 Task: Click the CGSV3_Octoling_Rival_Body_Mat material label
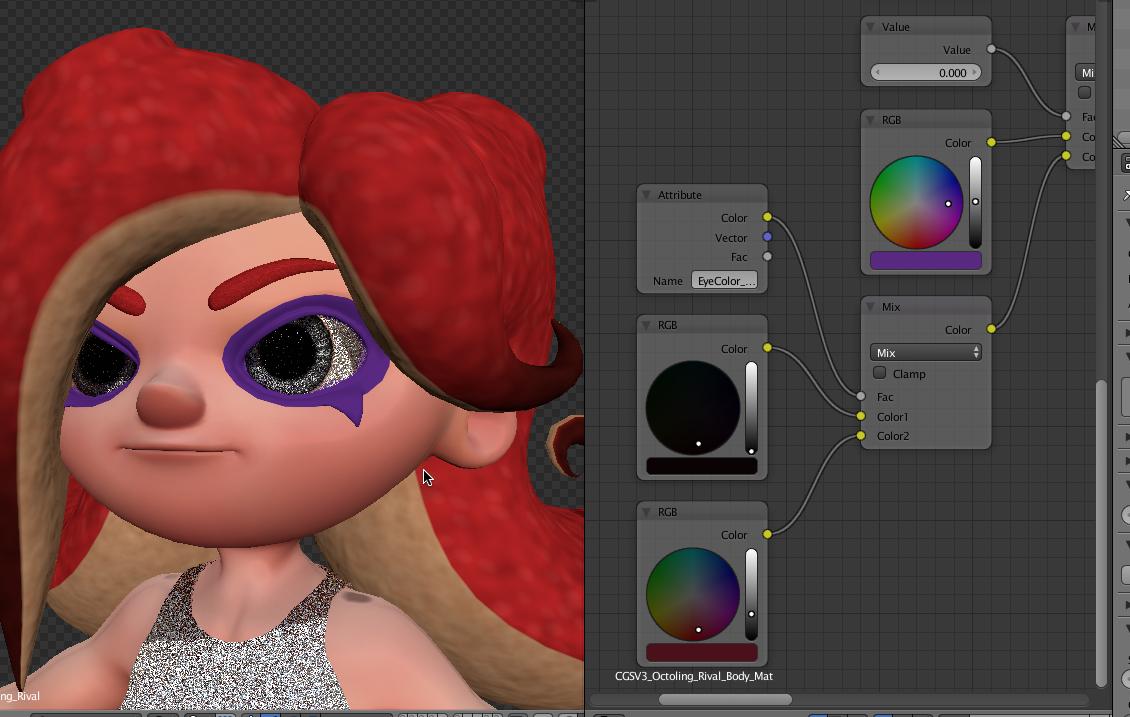click(x=694, y=676)
